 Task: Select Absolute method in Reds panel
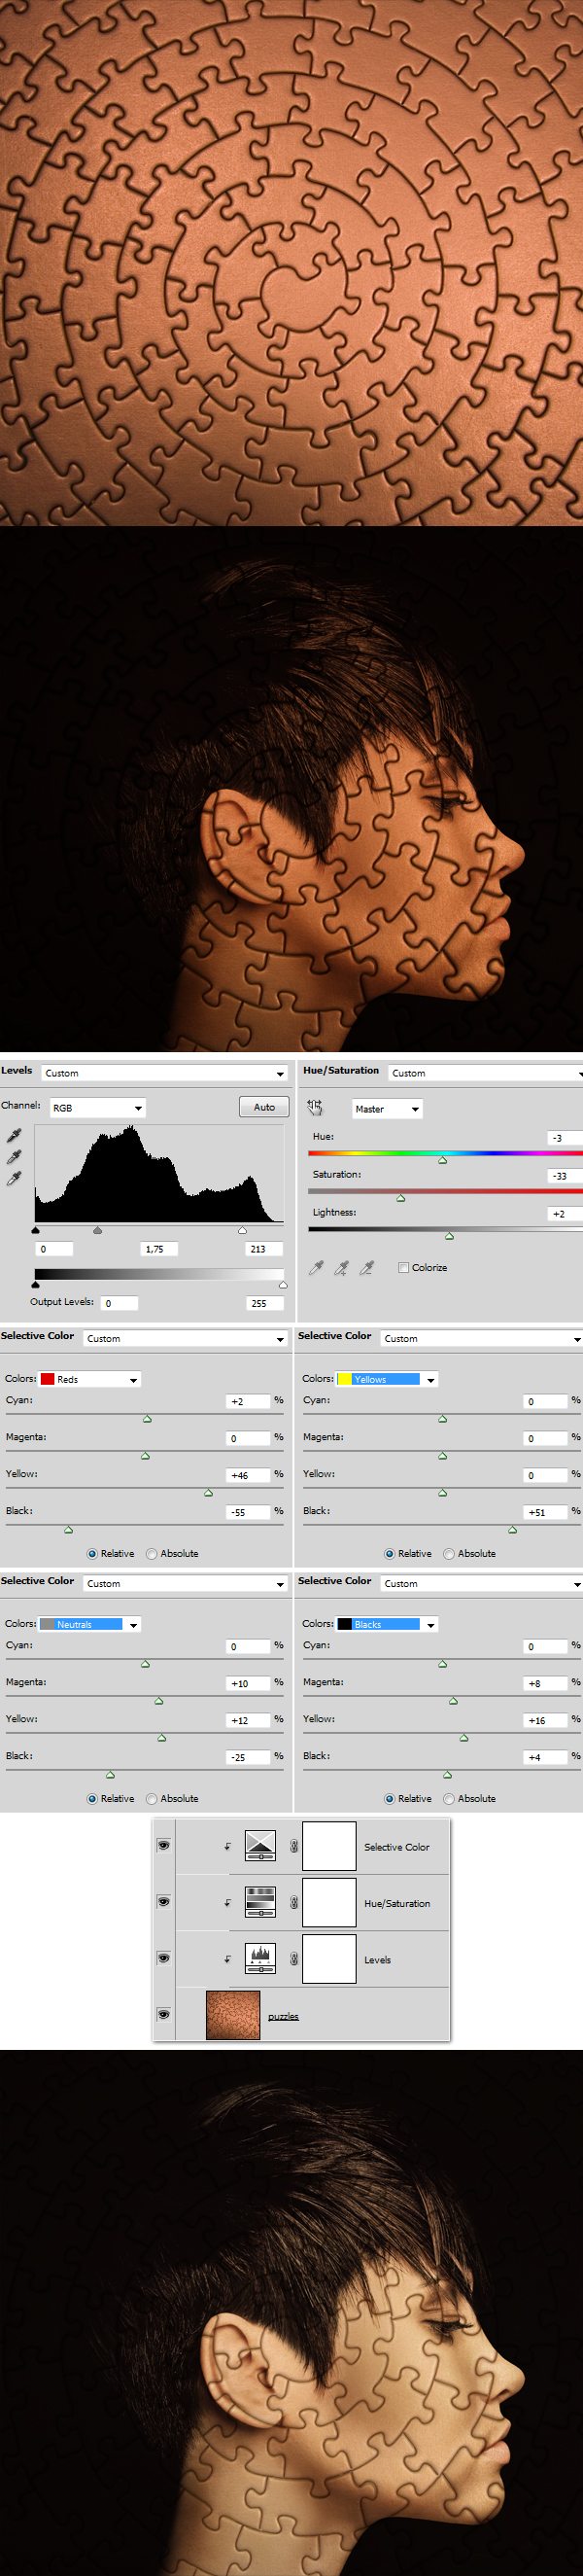[152, 1553]
